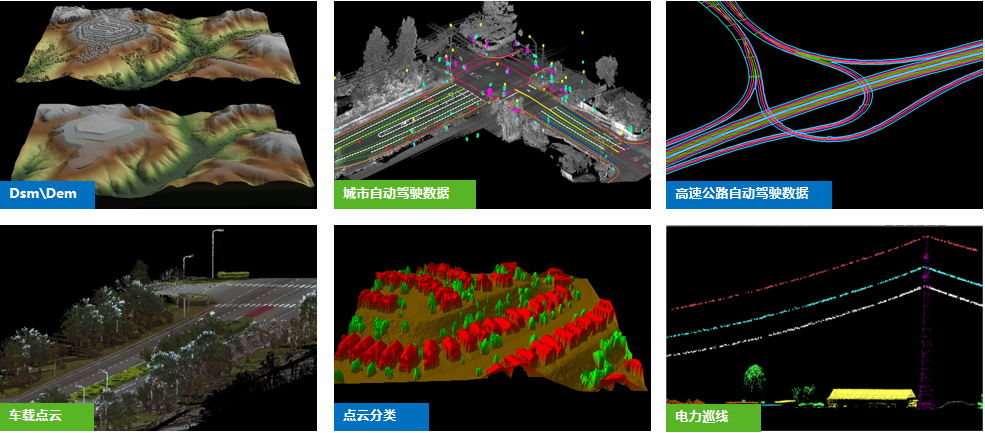
Task: Open the 高速公路自动驾驶数据 interchange image
Action: click(825, 104)
